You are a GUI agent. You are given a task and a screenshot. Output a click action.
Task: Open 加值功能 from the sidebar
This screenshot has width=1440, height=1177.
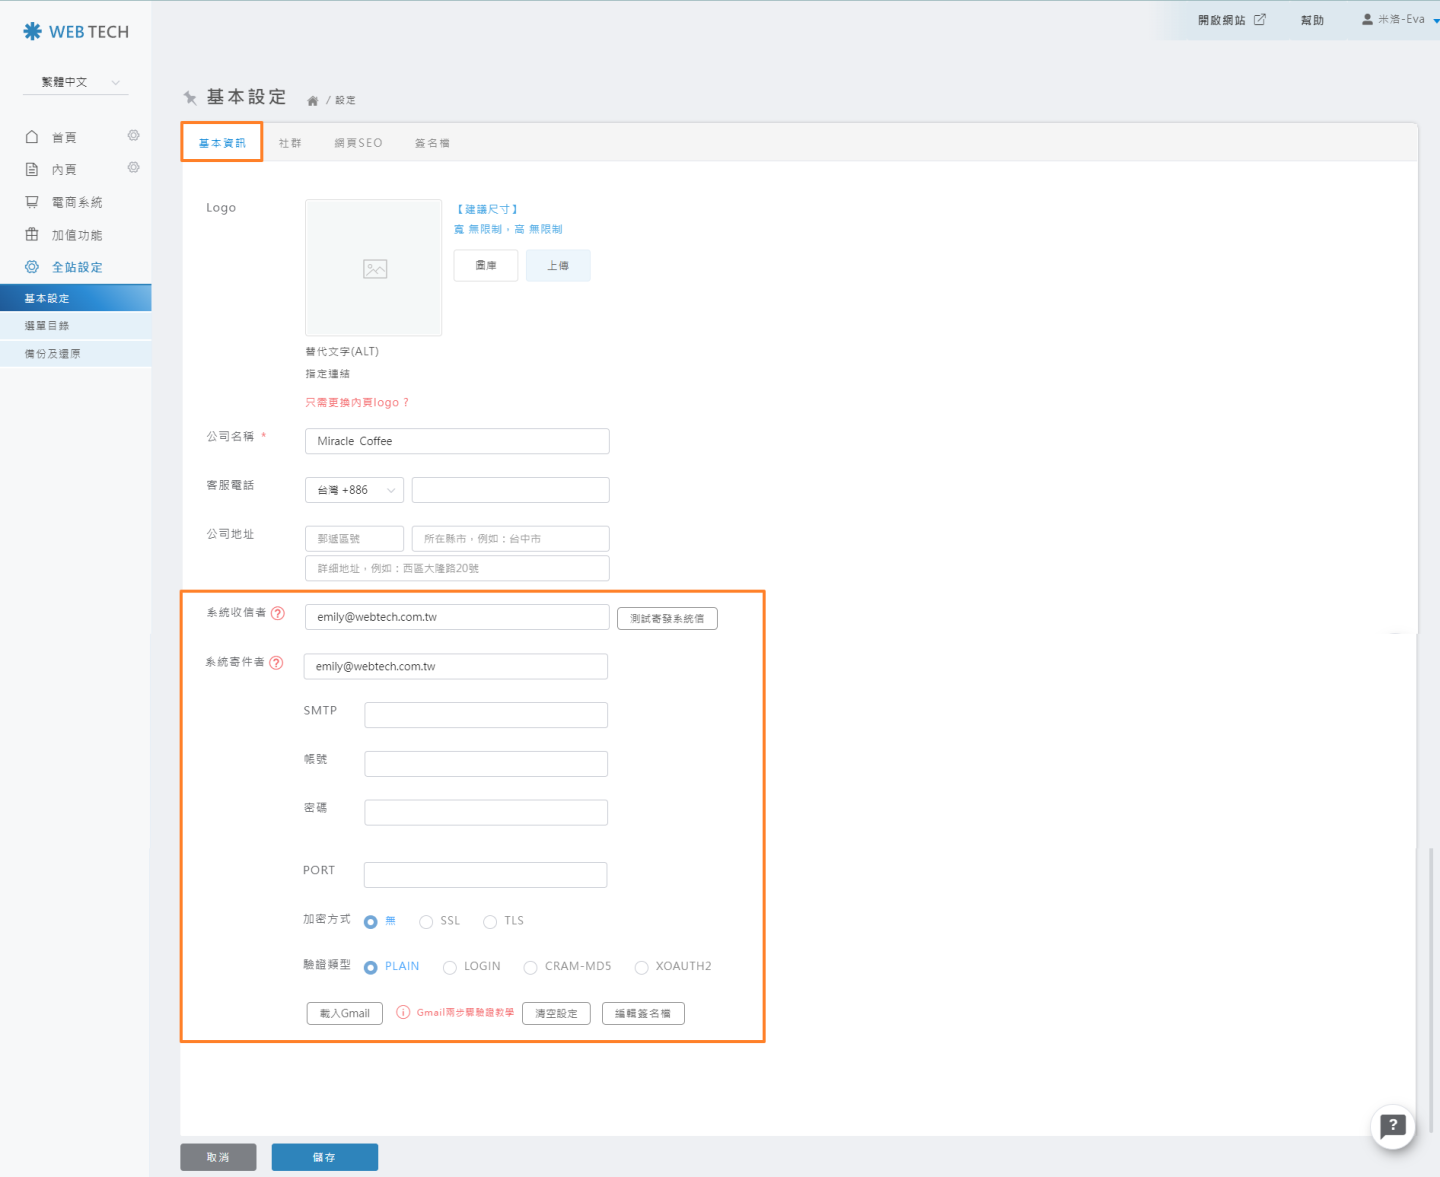point(77,235)
